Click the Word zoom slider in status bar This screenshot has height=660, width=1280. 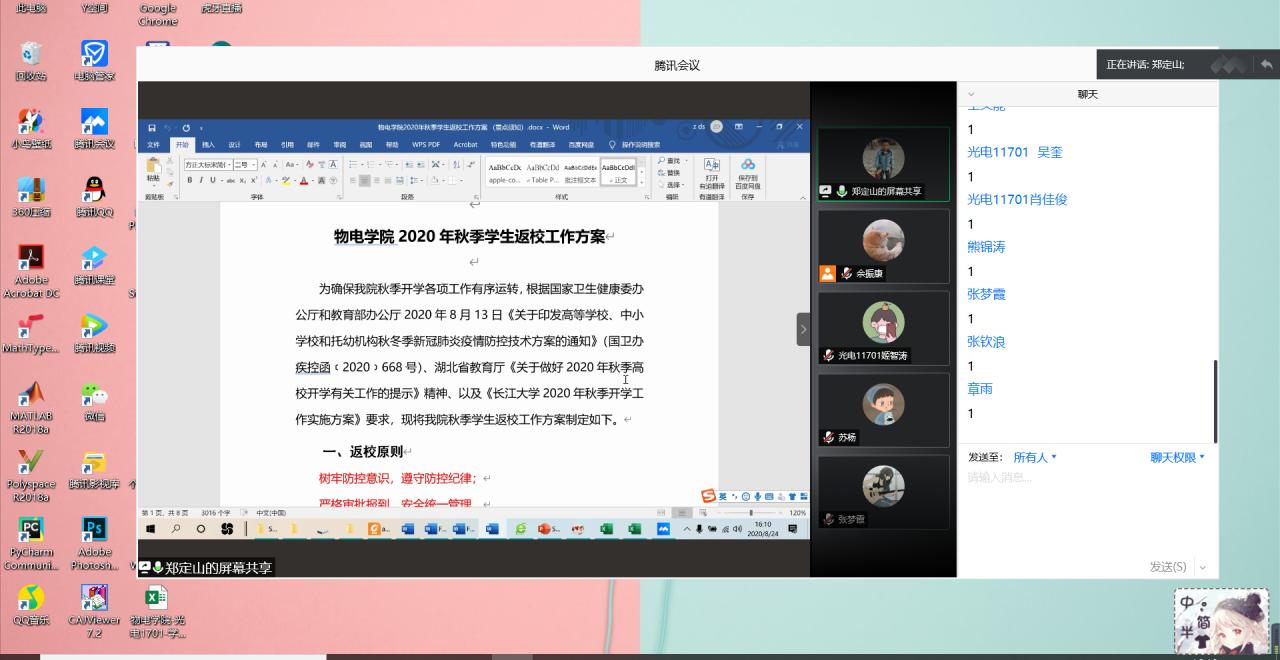751,513
